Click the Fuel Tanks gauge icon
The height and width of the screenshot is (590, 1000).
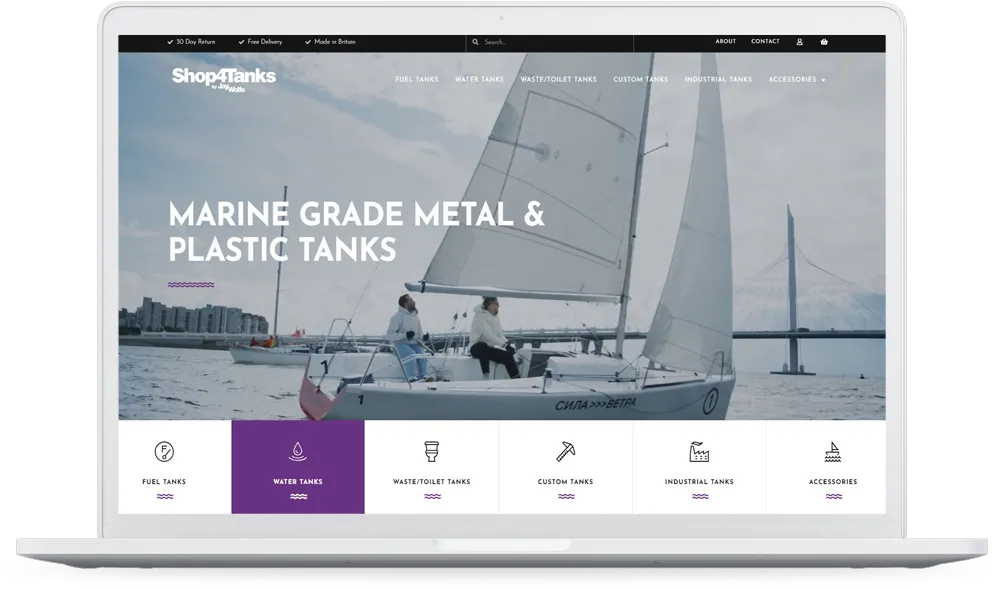pos(165,452)
